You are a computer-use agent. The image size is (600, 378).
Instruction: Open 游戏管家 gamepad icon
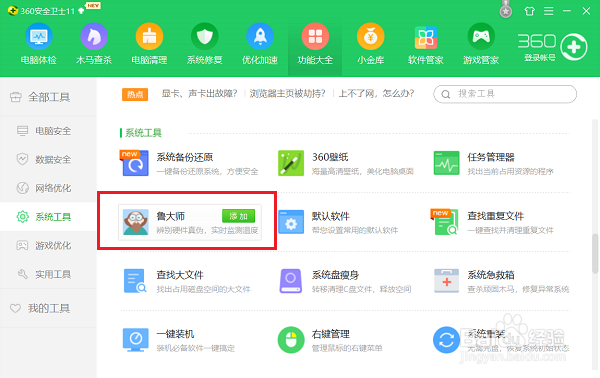pos(481,36)
